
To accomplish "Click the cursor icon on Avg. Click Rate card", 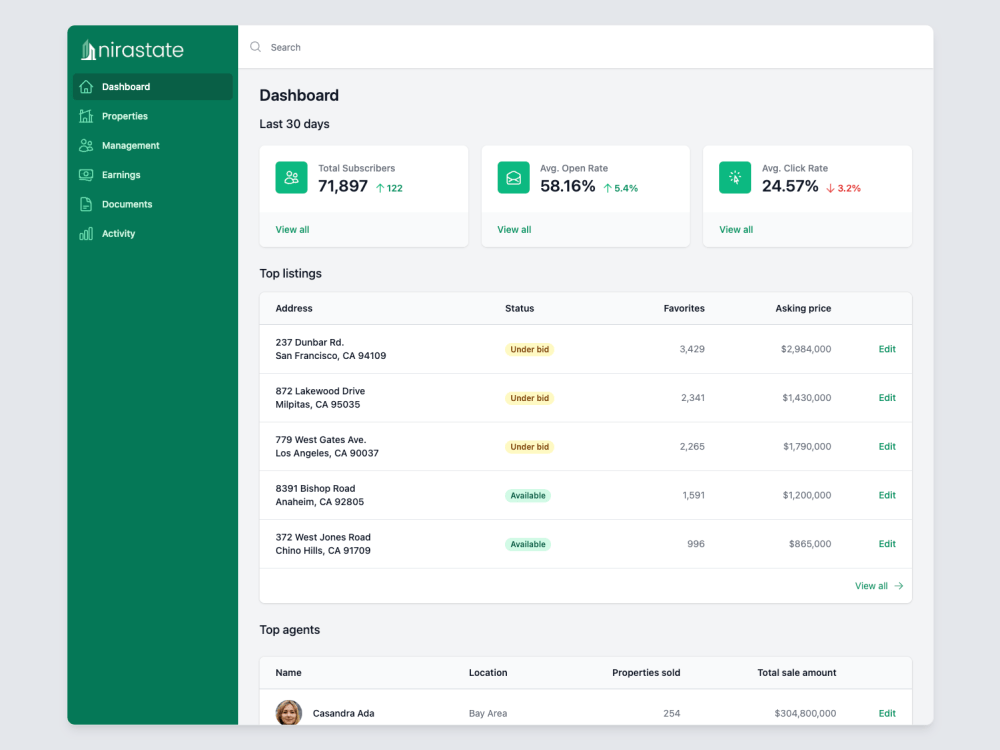I will point(735,178).
